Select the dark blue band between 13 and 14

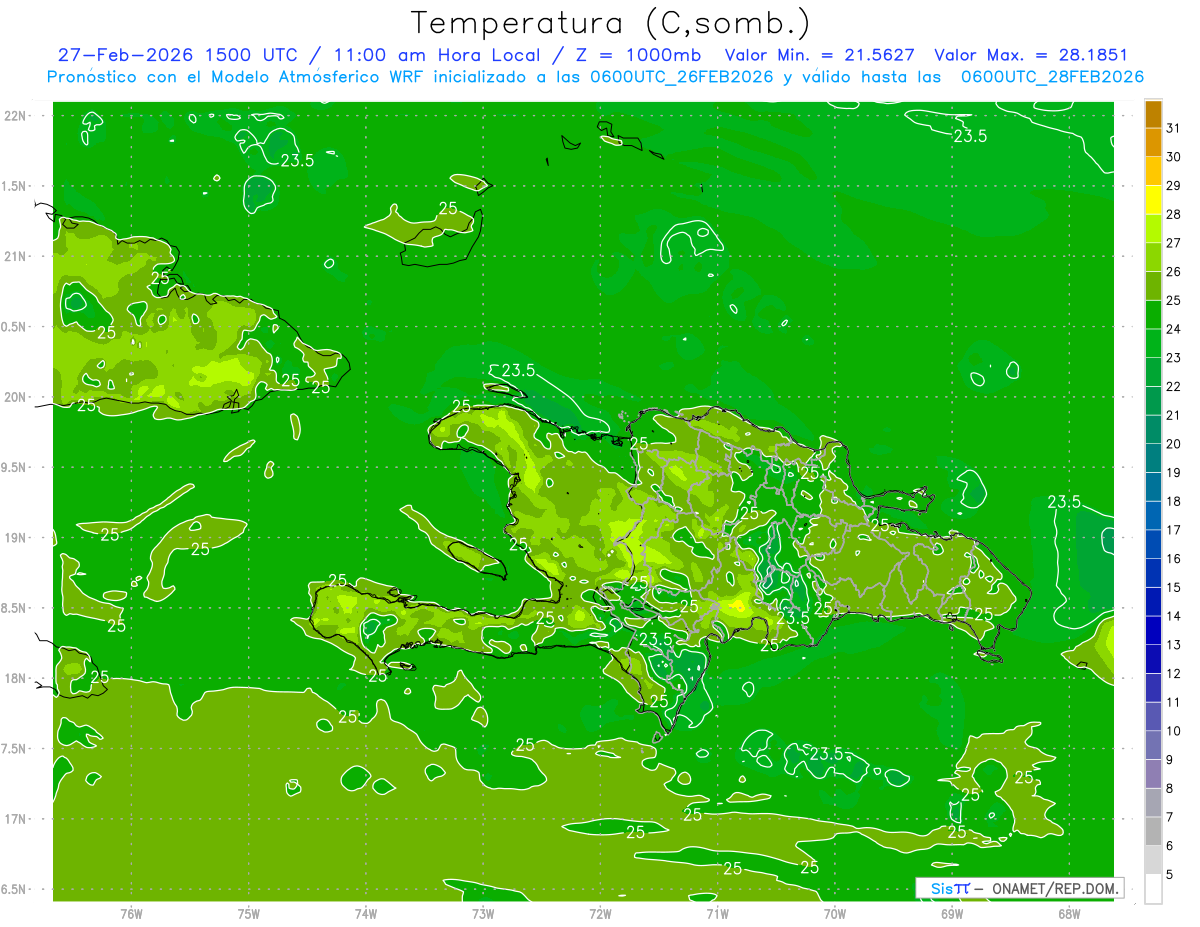pos(1153,630)
